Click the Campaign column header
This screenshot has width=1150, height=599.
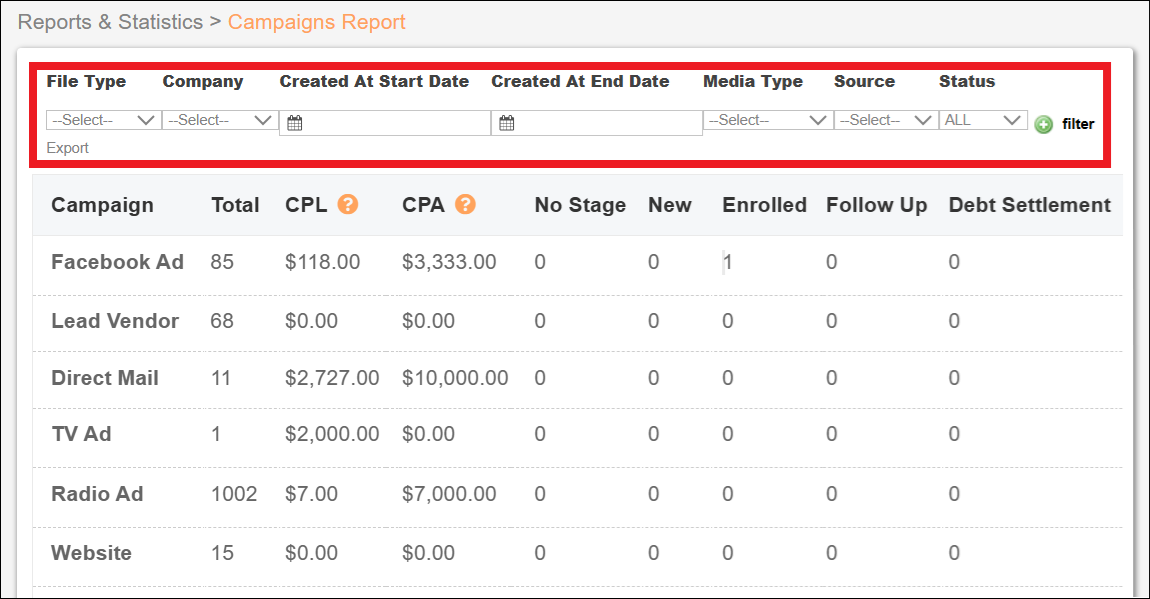pyautogui.click(x=103, y=205)
